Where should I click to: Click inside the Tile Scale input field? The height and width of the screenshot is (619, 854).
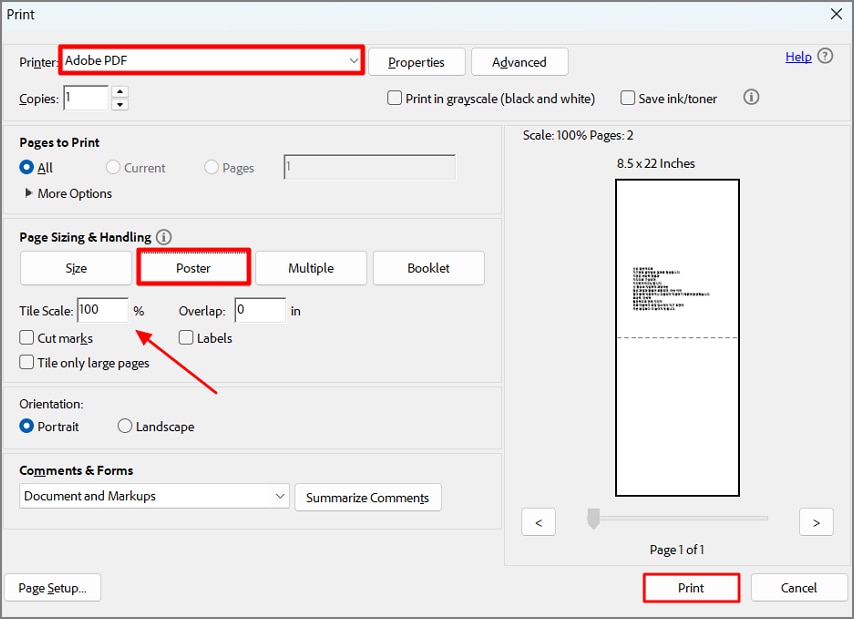103,310
